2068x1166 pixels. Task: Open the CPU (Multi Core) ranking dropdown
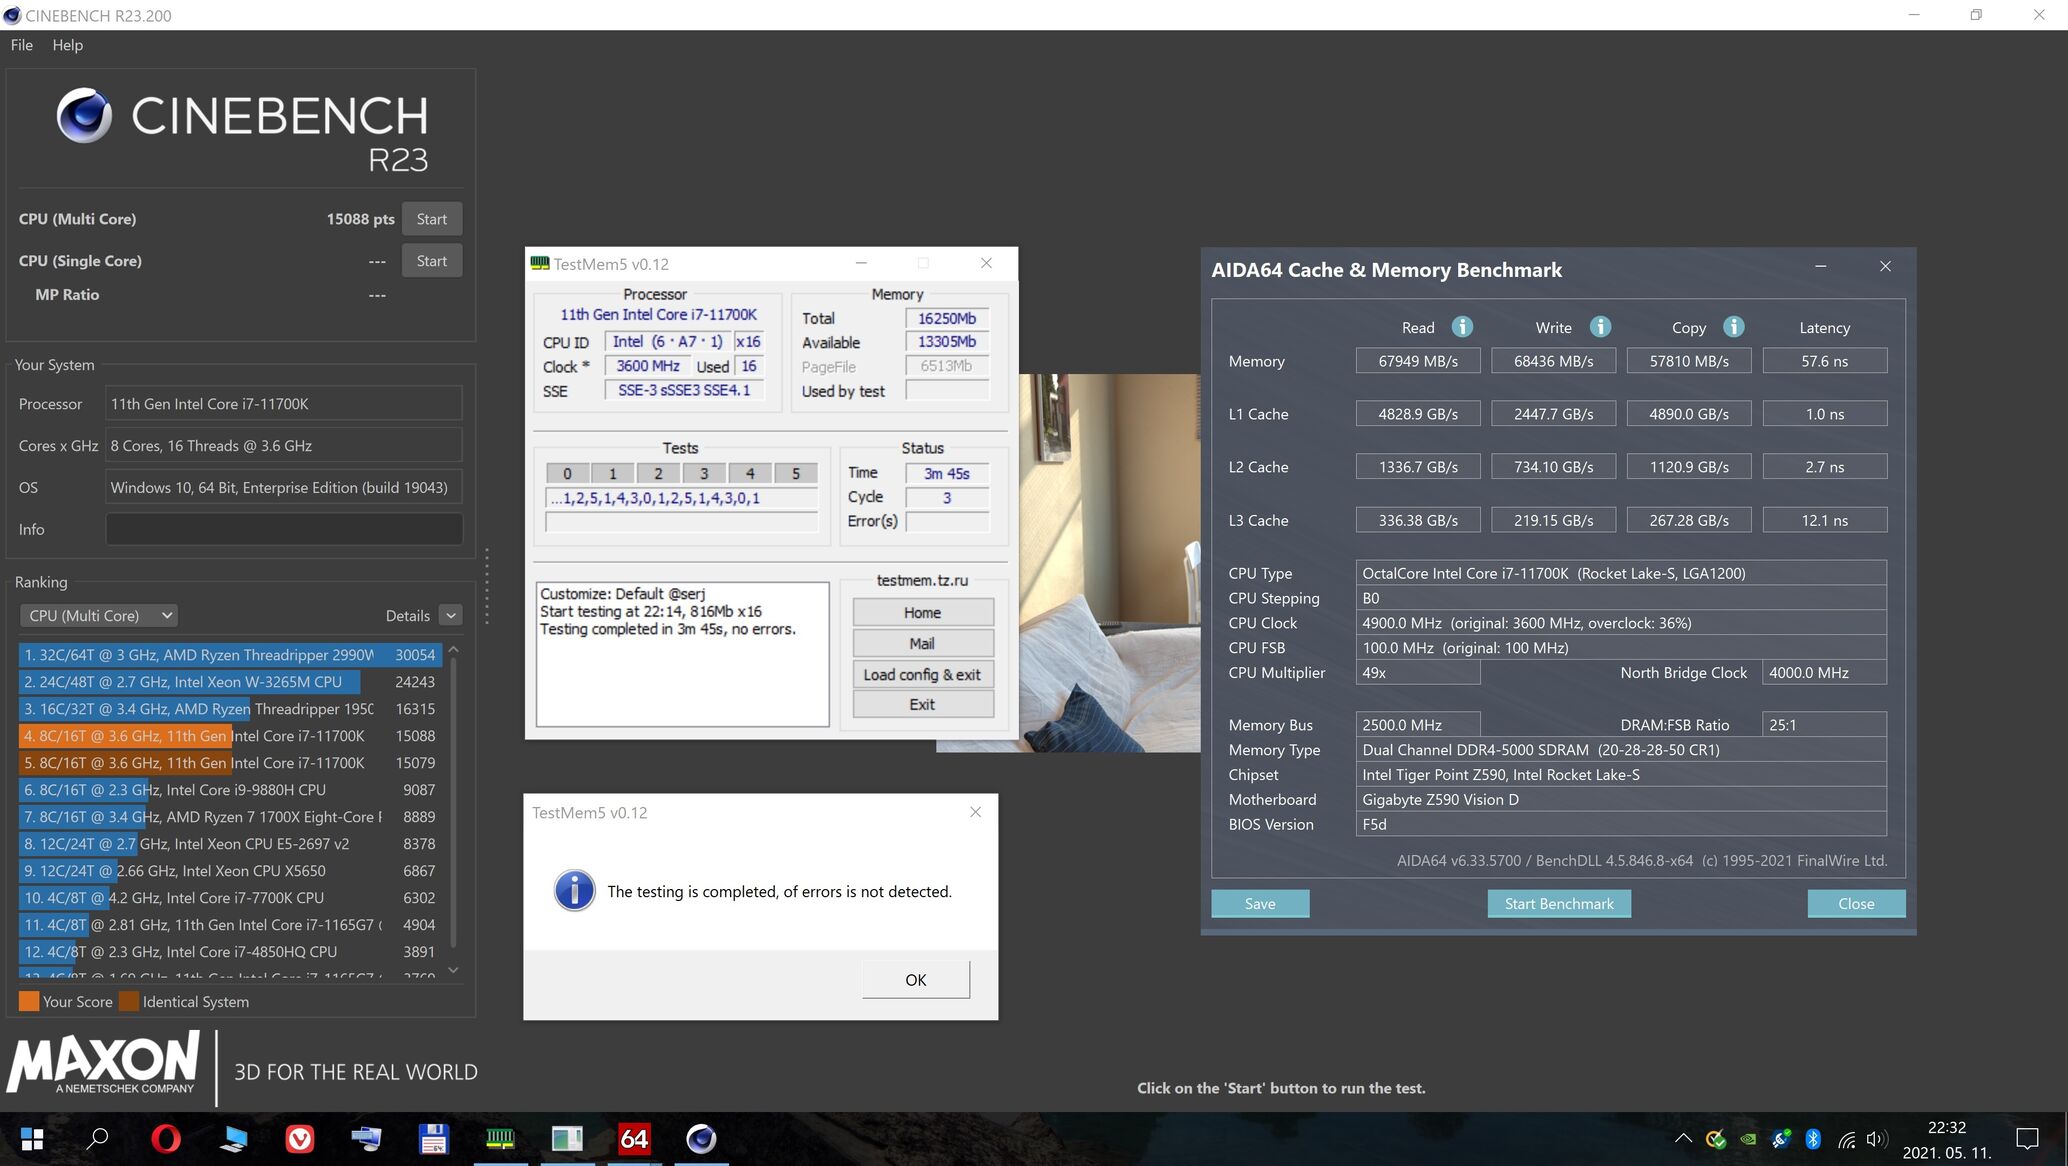pos(99,616)
